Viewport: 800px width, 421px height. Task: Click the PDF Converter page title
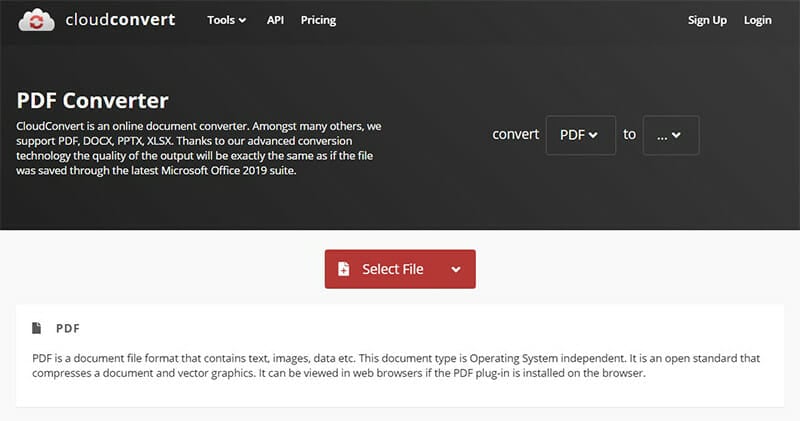coord(92,101)
